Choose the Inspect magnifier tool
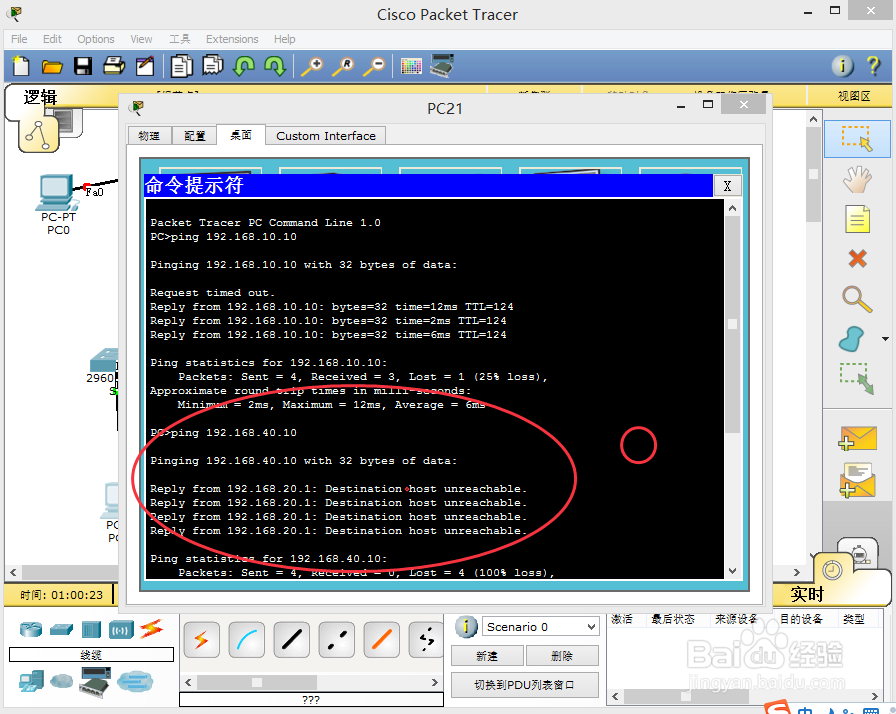The image size is (896, 714). [857, 299]
